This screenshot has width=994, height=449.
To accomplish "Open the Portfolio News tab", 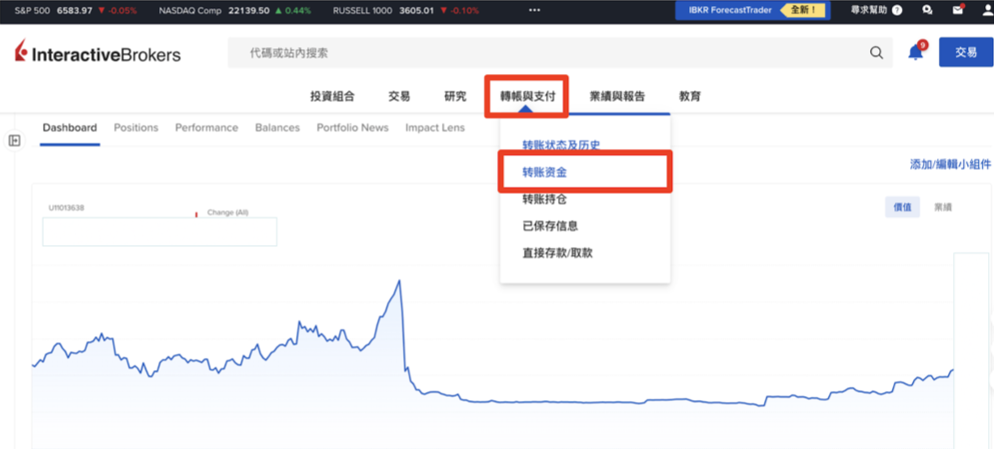I will pos(352,128).
